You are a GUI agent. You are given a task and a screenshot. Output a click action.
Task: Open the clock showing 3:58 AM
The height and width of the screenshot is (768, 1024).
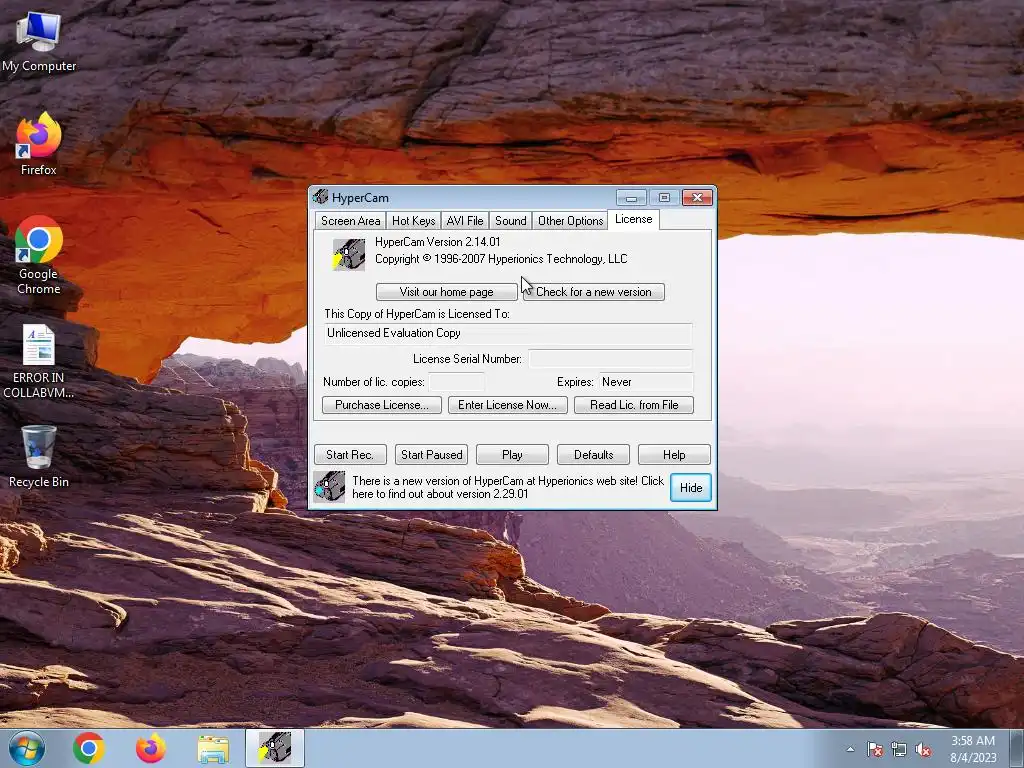pyautogui.click(x=973, y=749)
